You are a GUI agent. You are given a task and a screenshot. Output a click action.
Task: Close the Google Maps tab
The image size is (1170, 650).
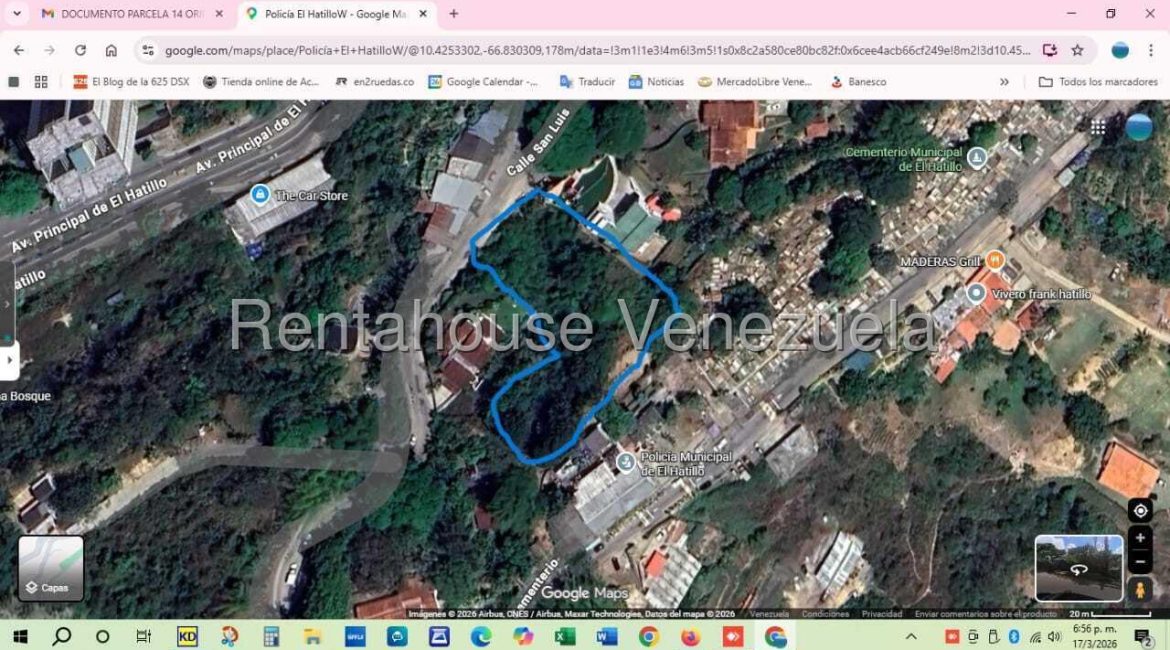pyautogui.click(x=423, y=13)
